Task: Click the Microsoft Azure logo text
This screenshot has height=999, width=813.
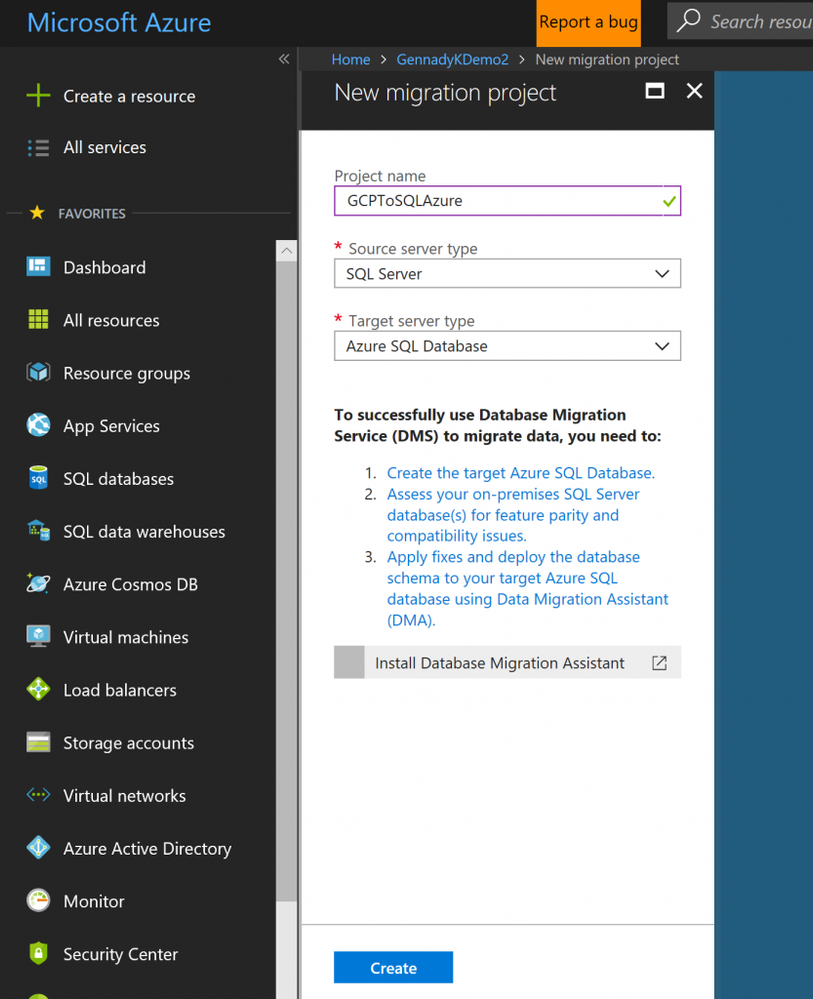Action: pos(119,23)
